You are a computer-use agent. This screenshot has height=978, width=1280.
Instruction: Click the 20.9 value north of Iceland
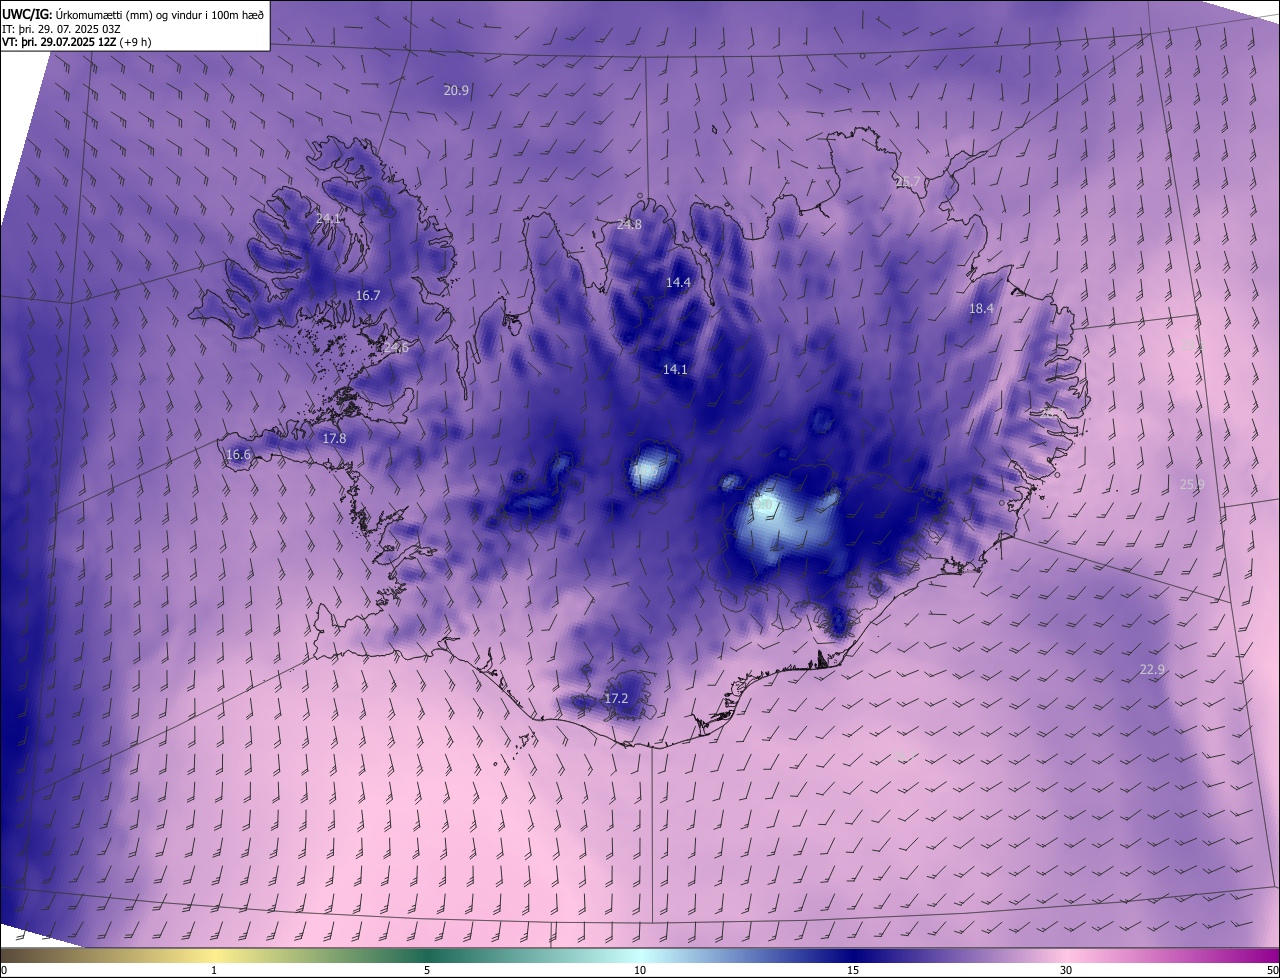pyautogui.click(x=456, y=90)
